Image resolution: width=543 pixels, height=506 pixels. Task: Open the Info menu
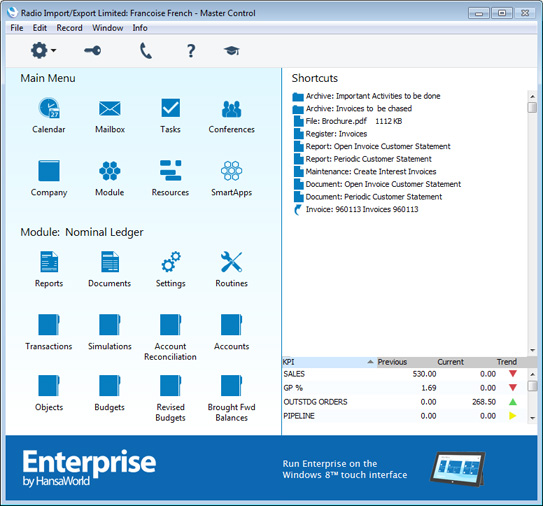click(140, 28)
